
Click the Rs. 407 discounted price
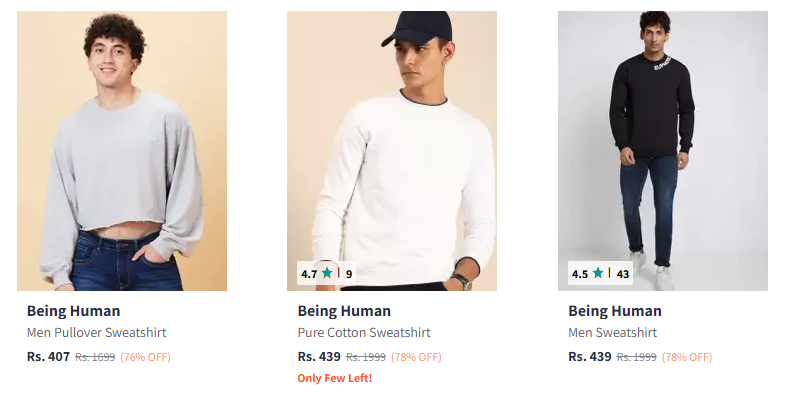[x=48, y=357]
